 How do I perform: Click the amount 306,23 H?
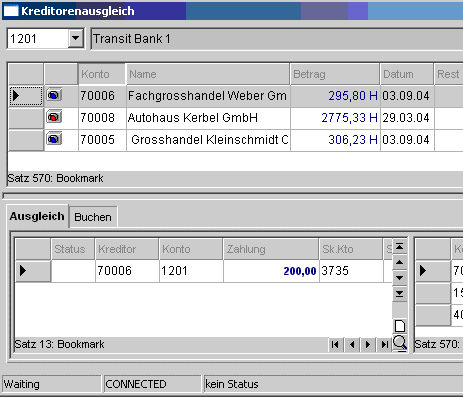353,140
